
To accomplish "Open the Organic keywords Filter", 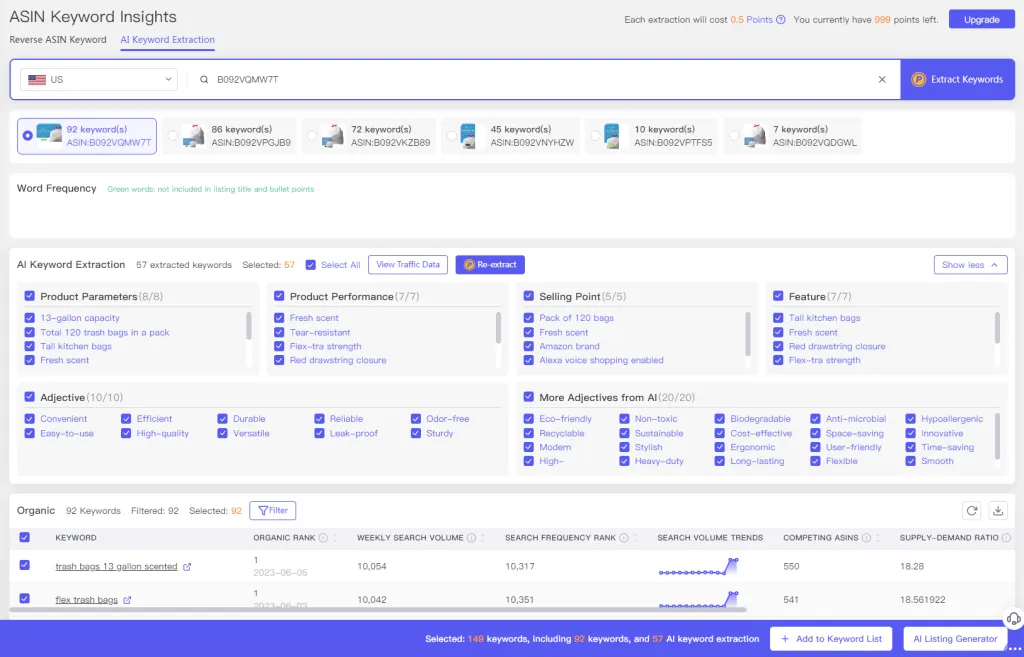I will pyautogui.click(x=272, y=511).
